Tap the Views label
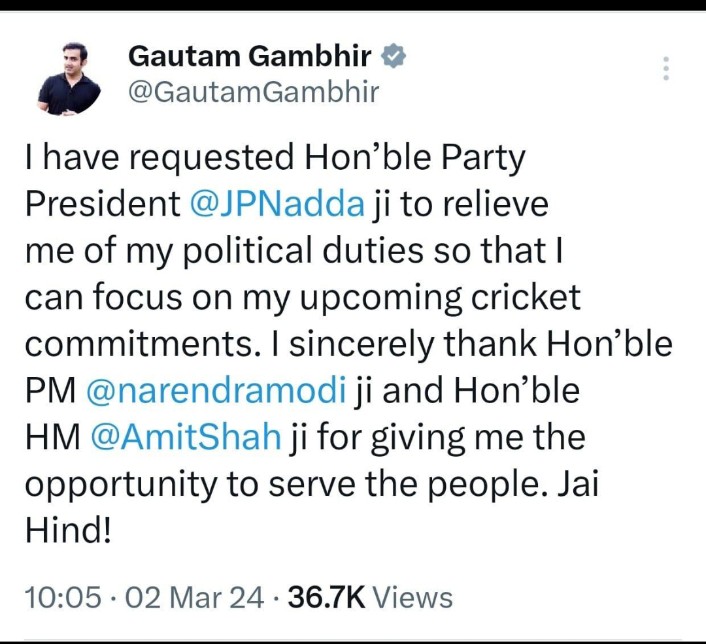 413,598
